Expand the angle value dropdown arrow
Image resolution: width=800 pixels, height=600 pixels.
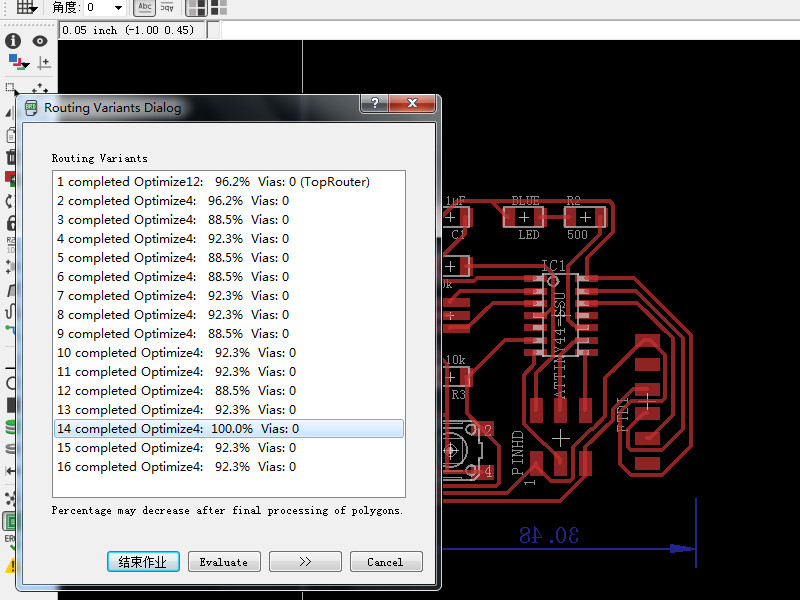pyautogui.click(x=118, y=8)
